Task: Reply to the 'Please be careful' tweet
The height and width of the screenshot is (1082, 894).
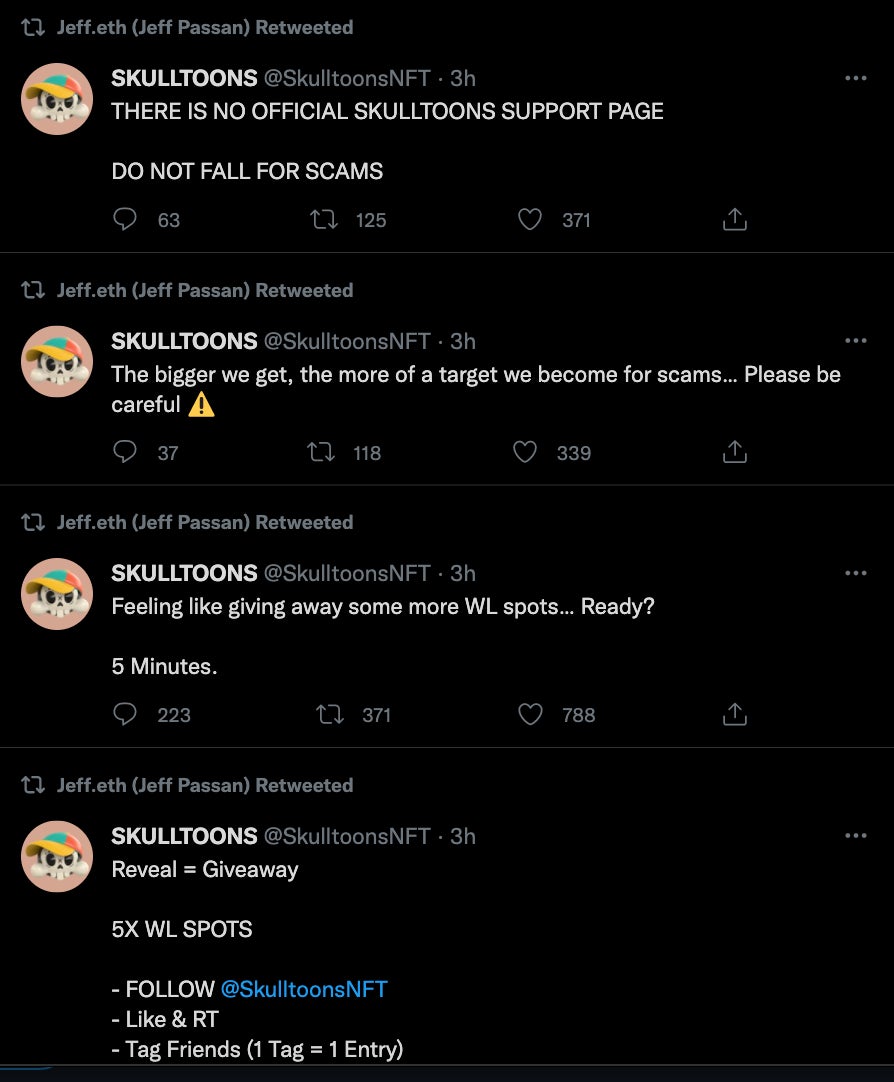Action: click(x=125, y=453)
